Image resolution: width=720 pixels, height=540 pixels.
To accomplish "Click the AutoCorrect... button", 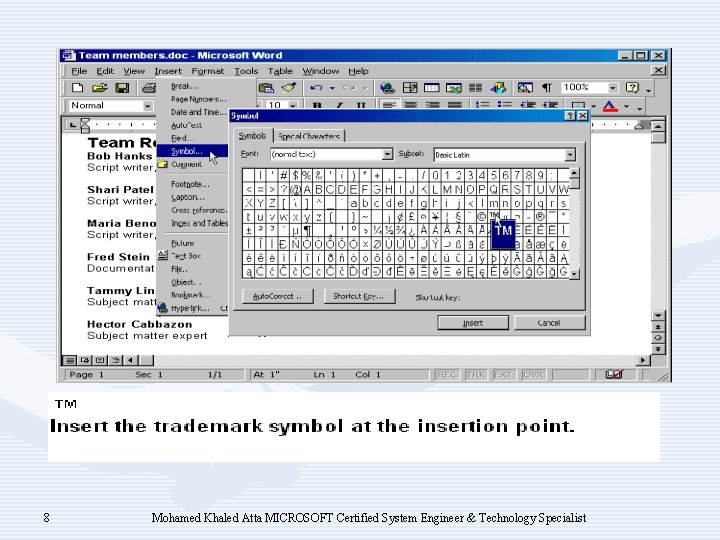I will coord(278,296).
